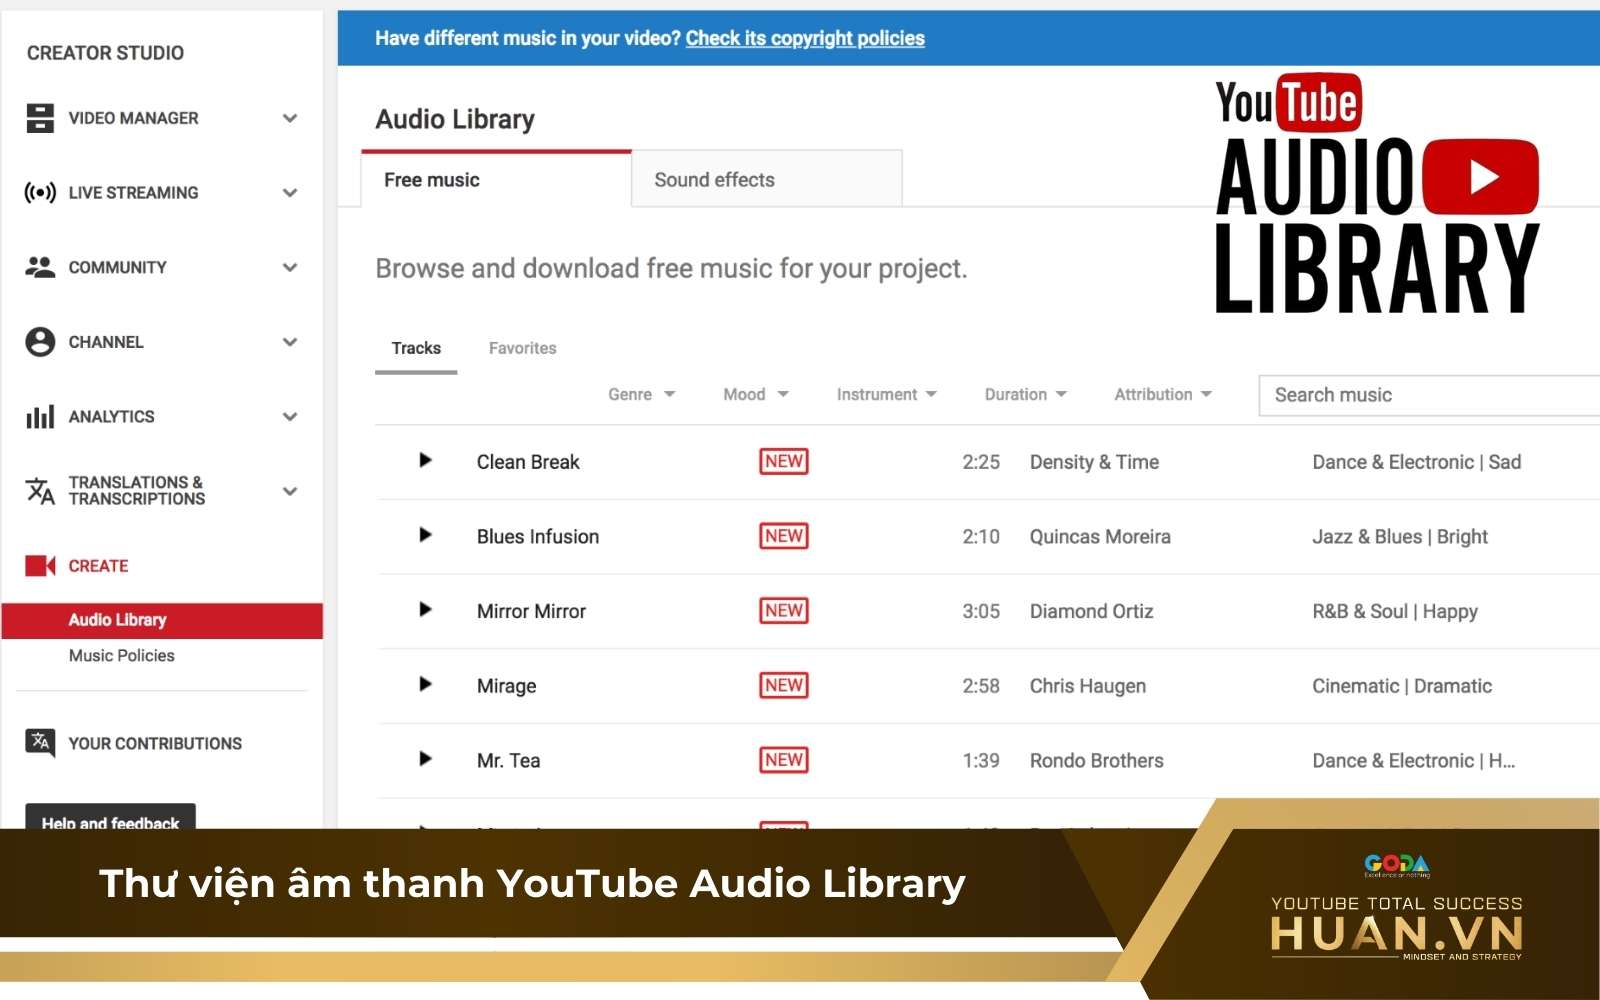Click the Analytics bar chart icon
Image resolution: width=1600 pixels, height=1000 pixels.
[40, 416]
